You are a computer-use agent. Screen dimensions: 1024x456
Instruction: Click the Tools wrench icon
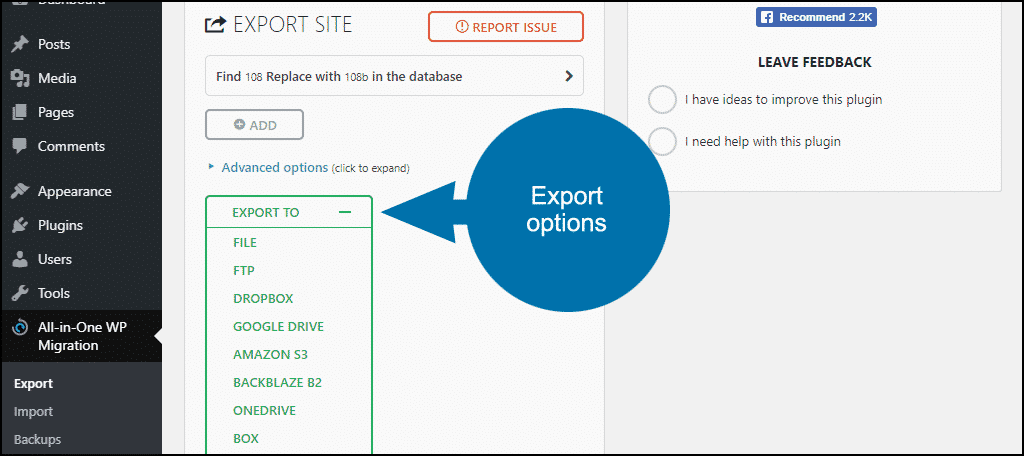tap(20, 293)
